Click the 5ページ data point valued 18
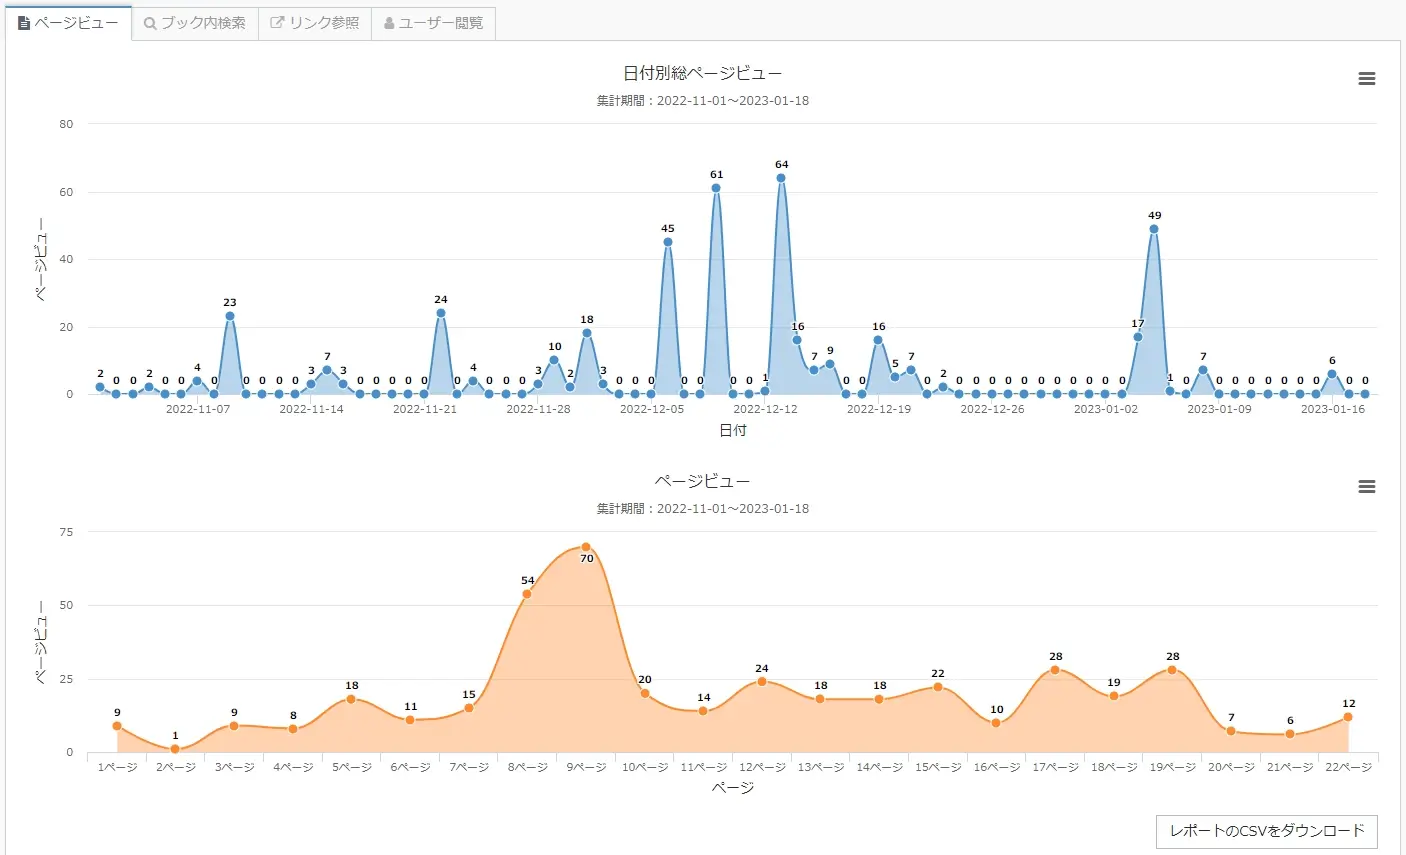The width and height of the screenshot is (1406, 855). (x=351, y=699)
